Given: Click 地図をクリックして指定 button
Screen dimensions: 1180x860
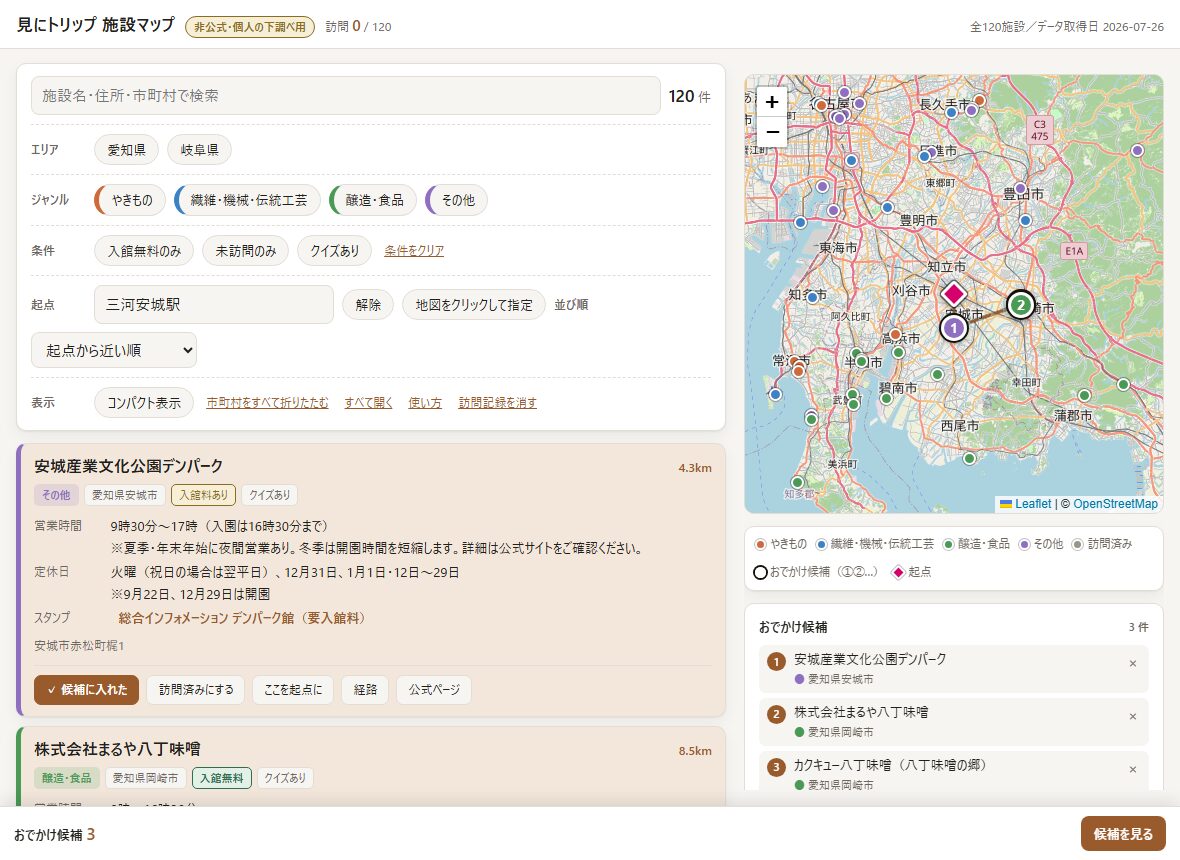Looking at the screenshot, I should tap(474, 305).
